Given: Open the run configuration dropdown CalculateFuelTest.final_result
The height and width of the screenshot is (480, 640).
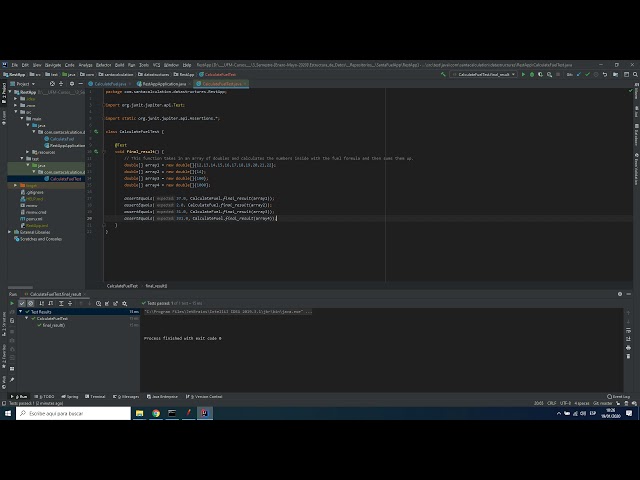Looking at the screenshot, I should click(x=483, y=75).
